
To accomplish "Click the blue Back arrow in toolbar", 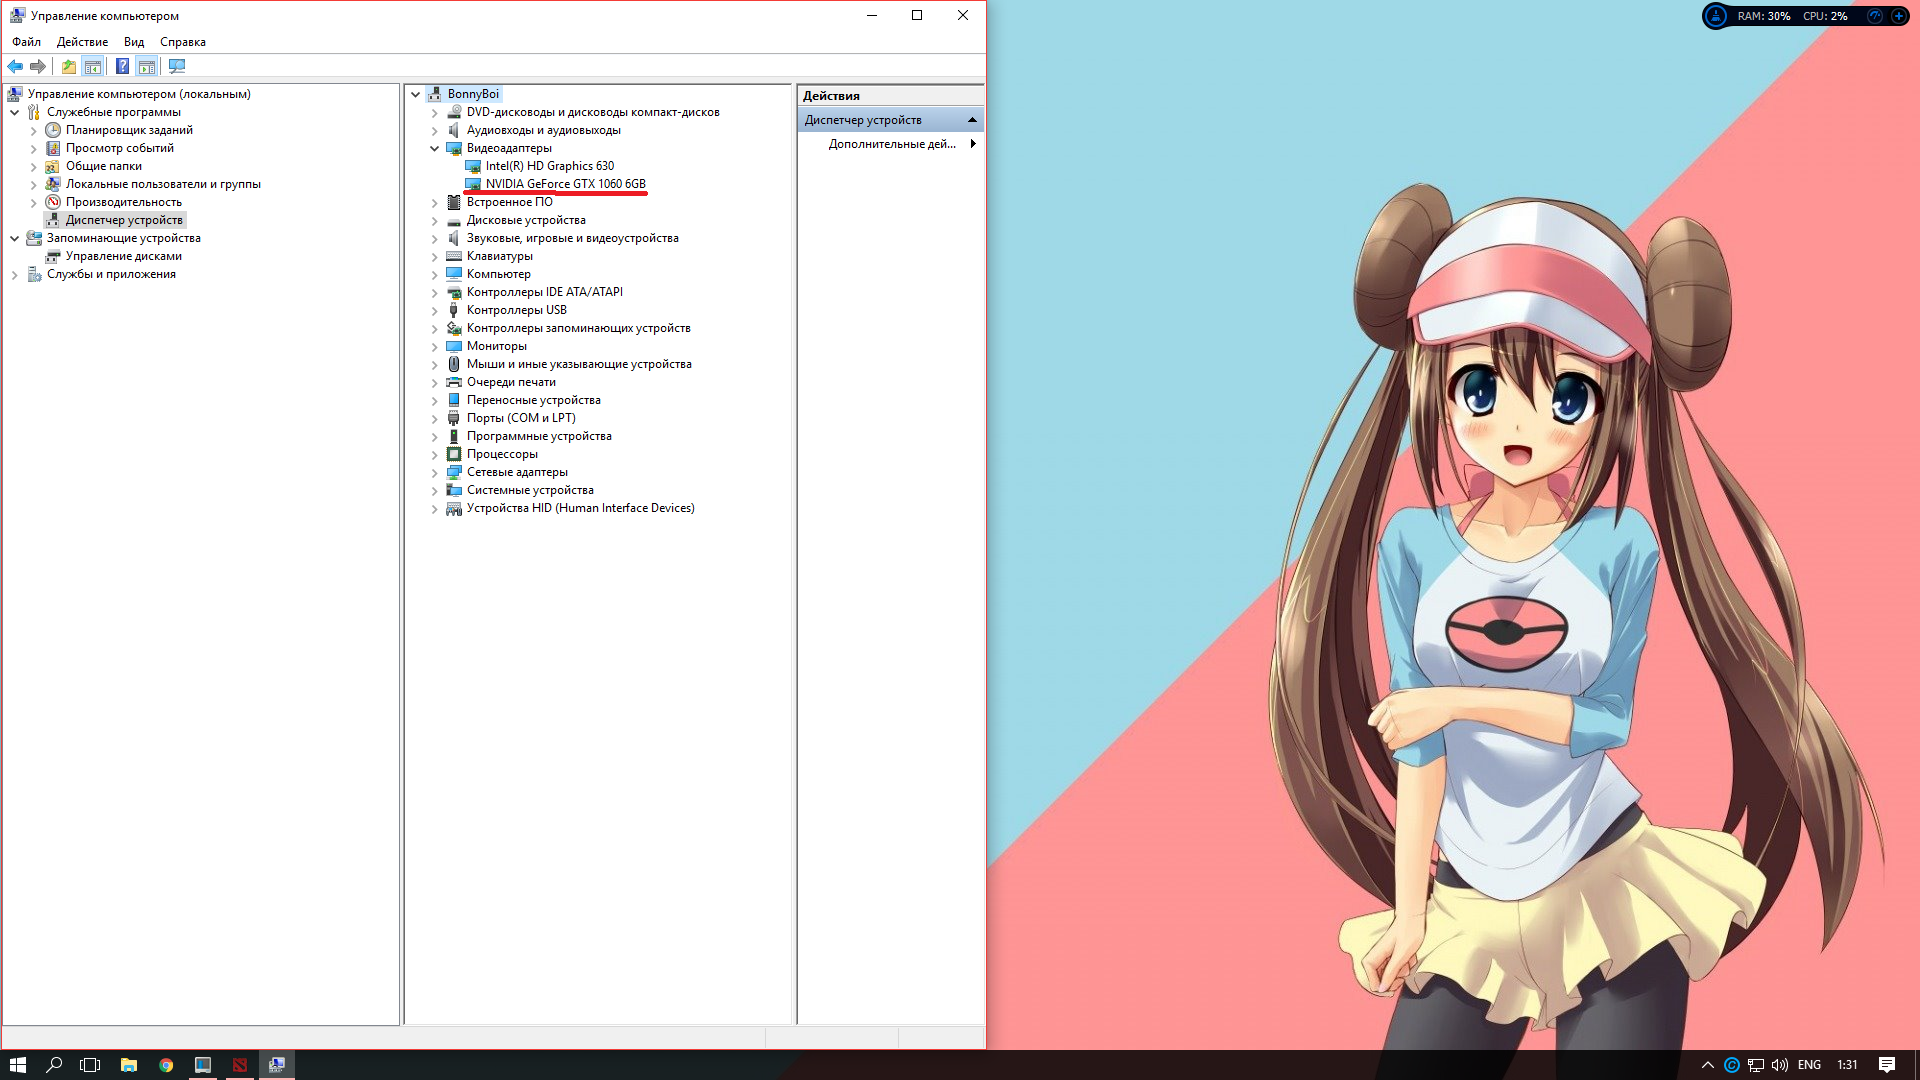I will click(x=15, y=66).
